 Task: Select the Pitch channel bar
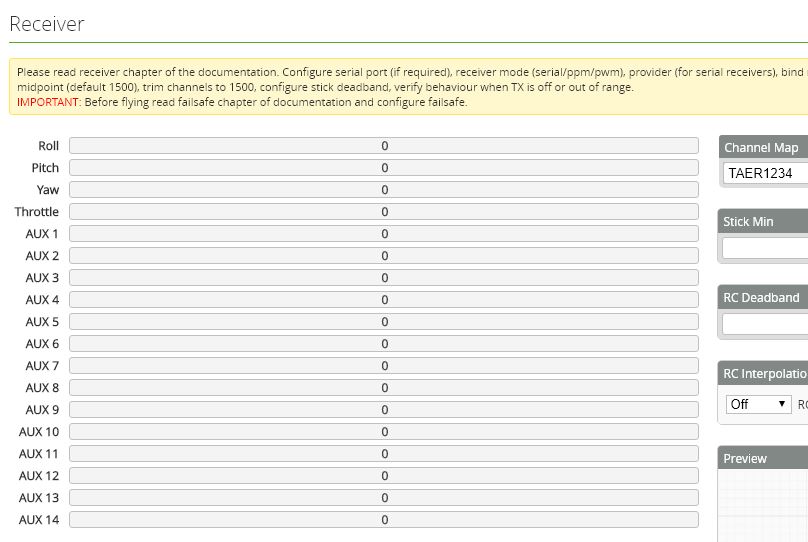384,168
